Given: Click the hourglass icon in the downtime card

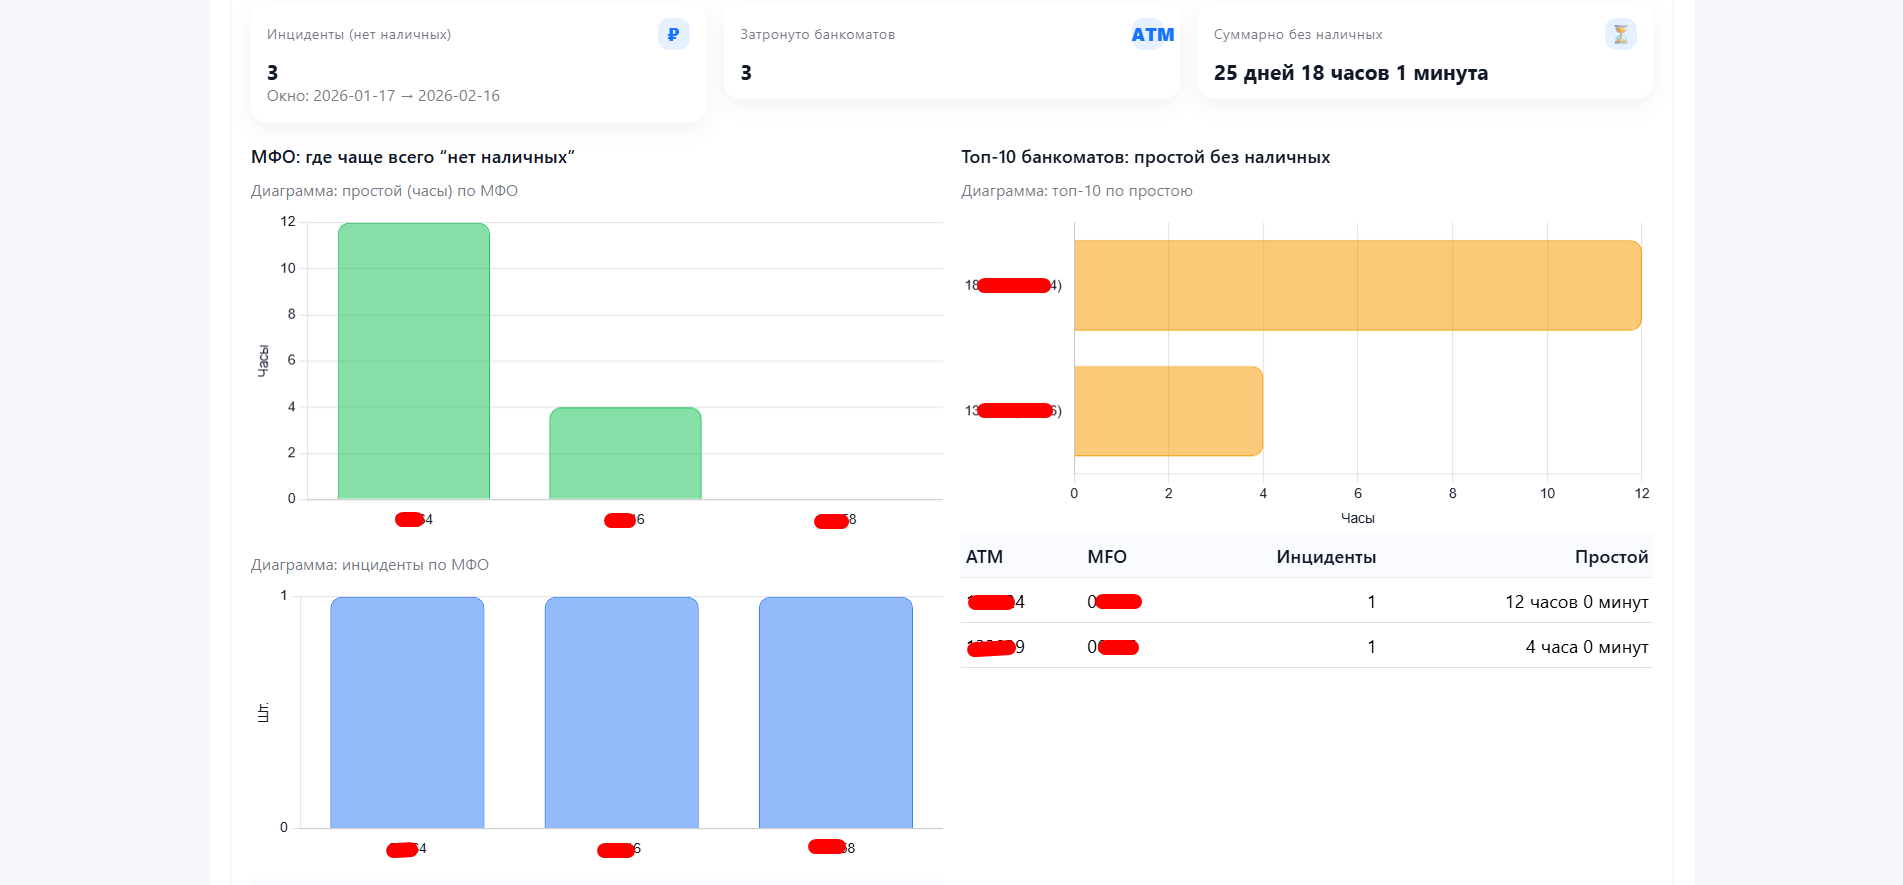Looking at the screenshot, I should pos(1620,35).
